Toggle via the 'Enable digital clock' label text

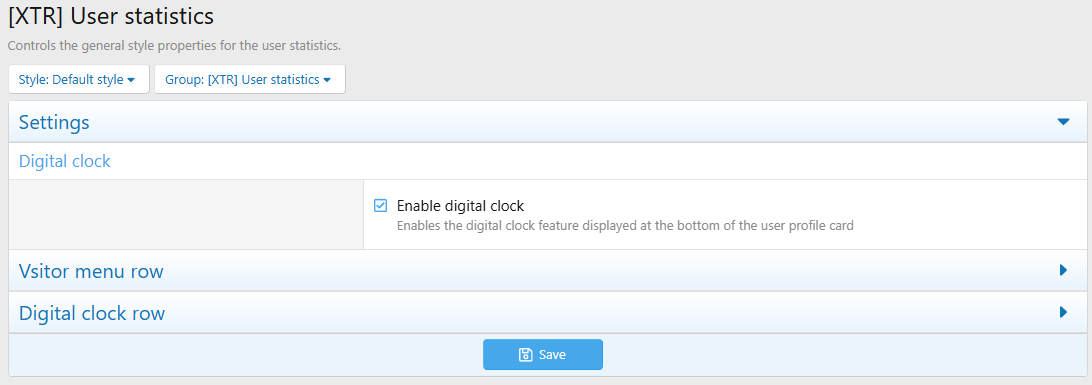[460, 205]
